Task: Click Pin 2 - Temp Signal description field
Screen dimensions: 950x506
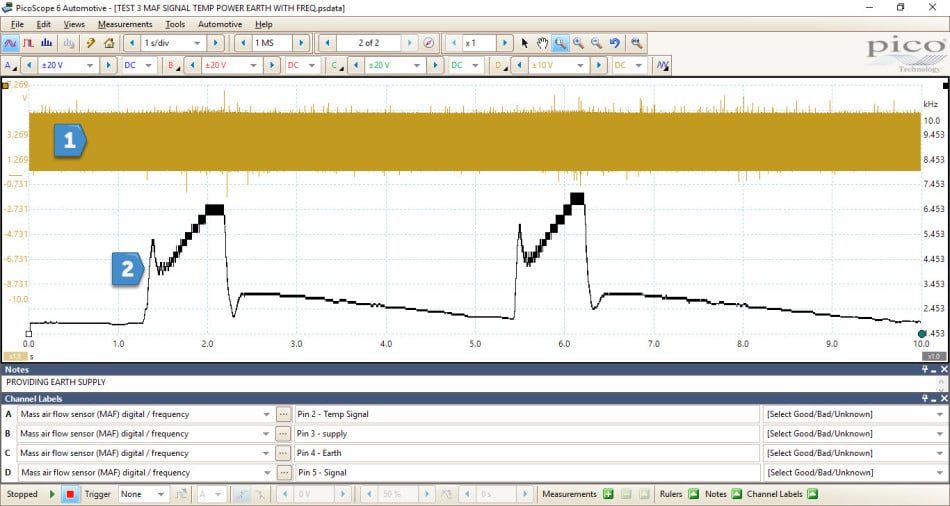Action: coord(527,414)
